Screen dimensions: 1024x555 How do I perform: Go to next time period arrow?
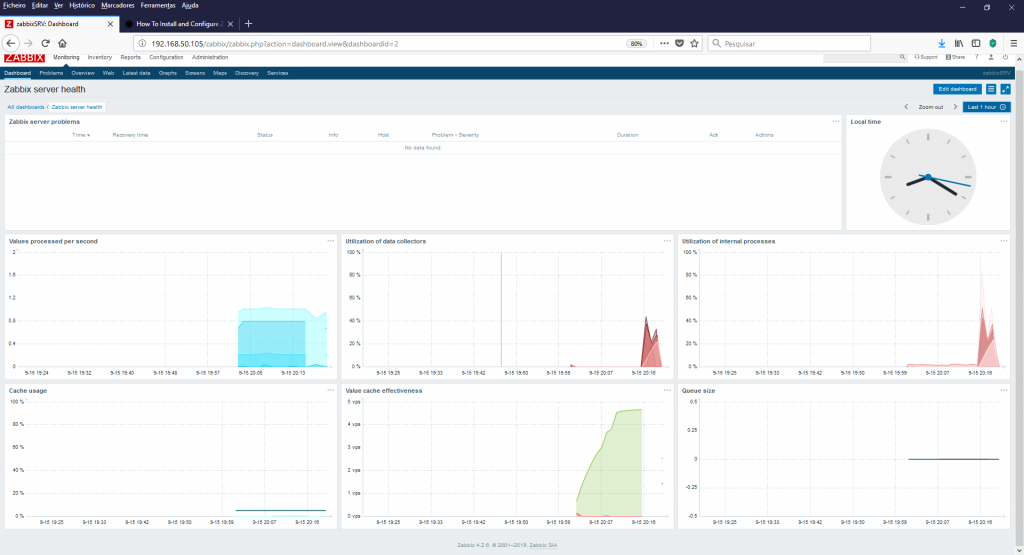point(955,106)
